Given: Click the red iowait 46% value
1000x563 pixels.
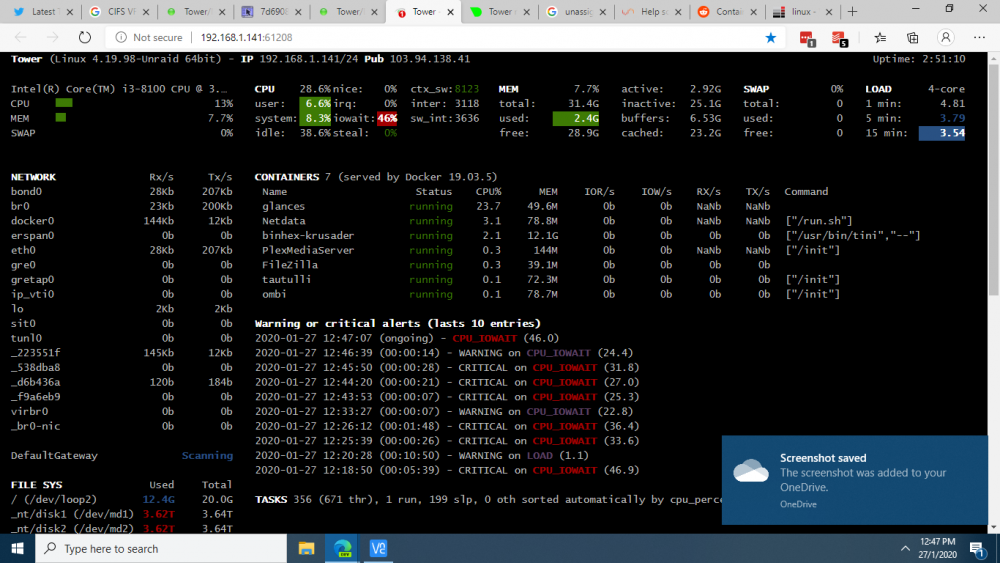Looking at the screenshot, I should (387, 118).
